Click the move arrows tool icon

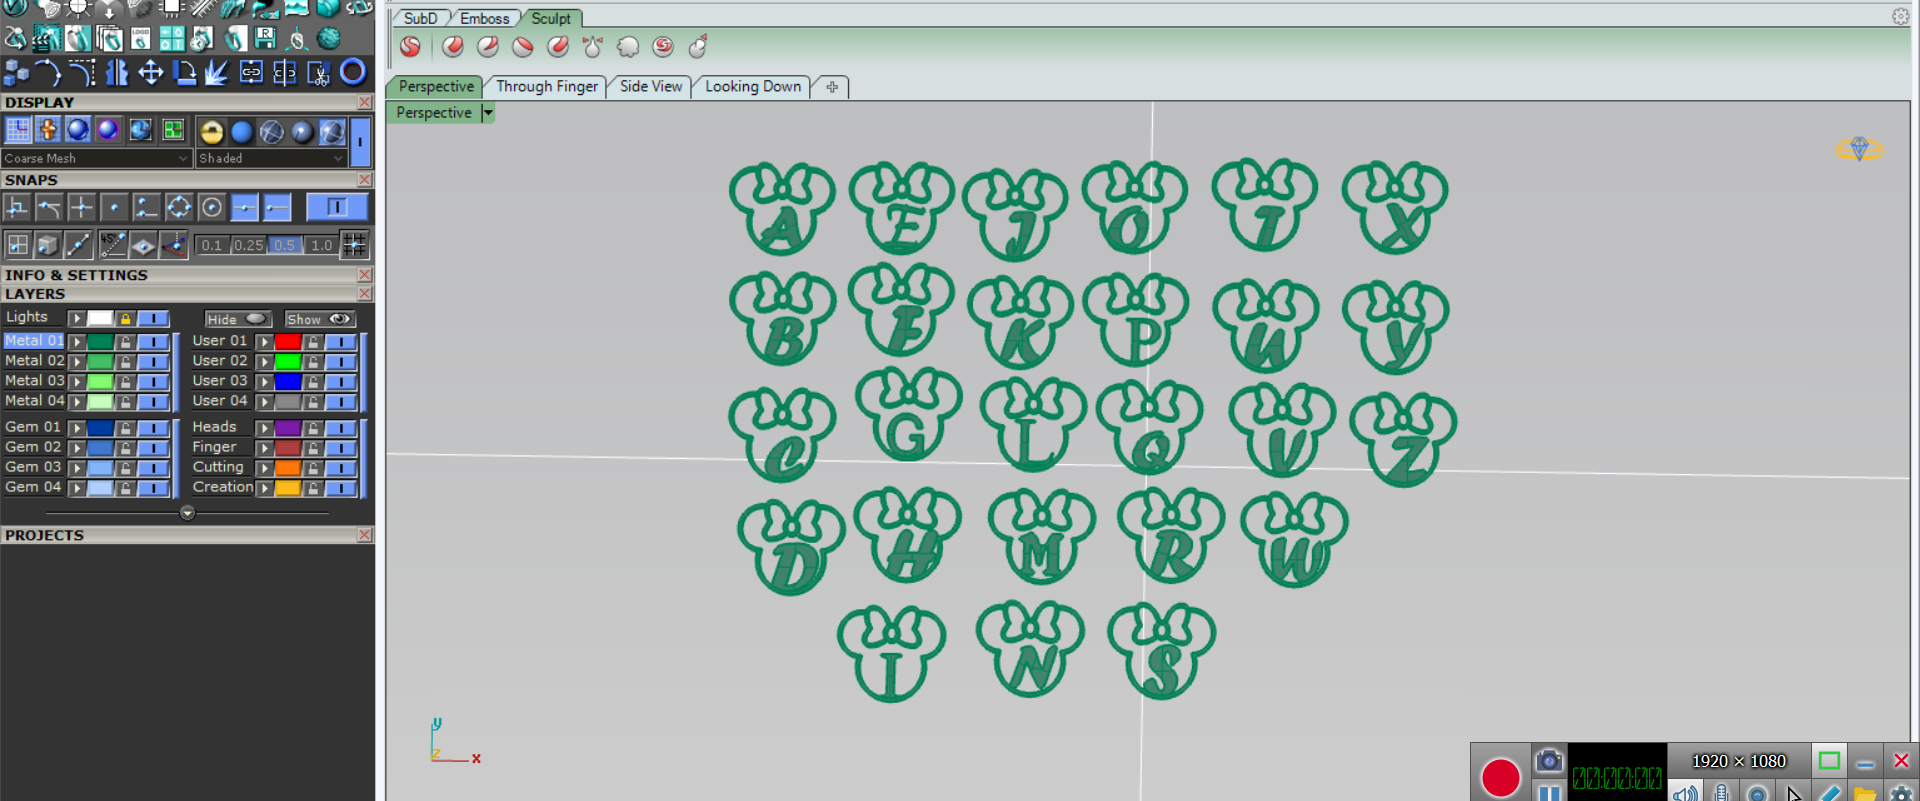(151, 72)
